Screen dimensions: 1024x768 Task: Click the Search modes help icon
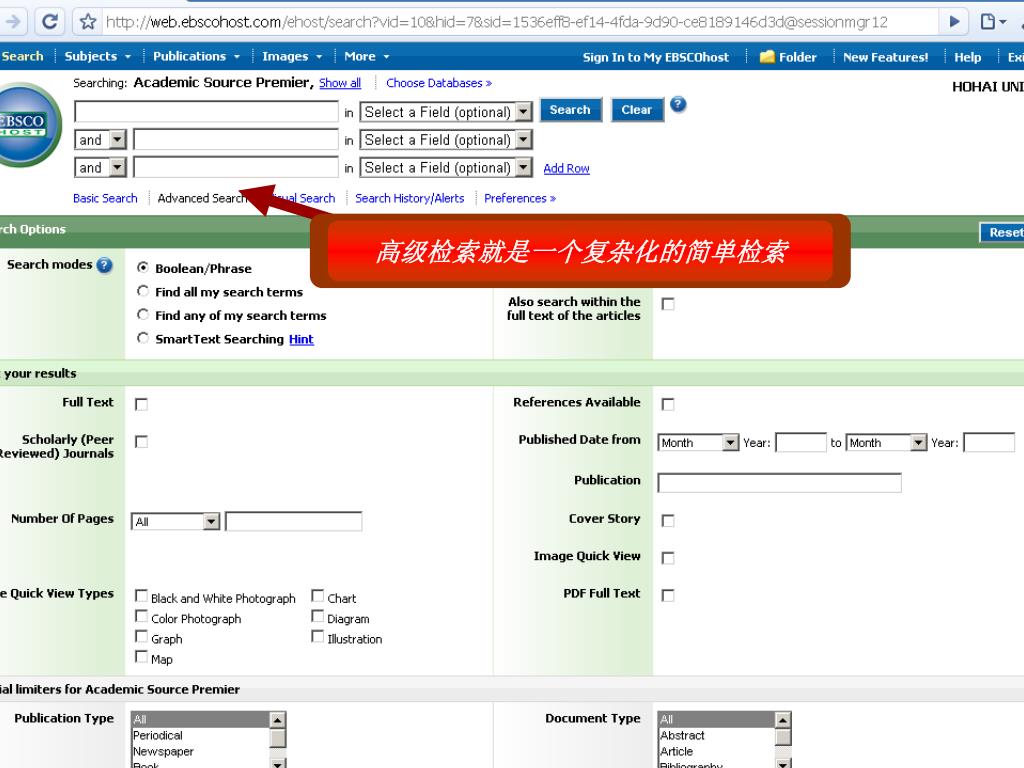coord(104,265)
